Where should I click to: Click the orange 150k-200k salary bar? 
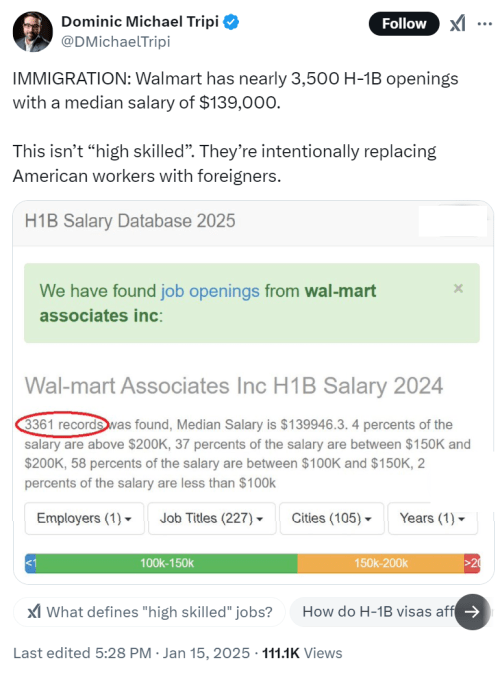[x=381, y=563]
